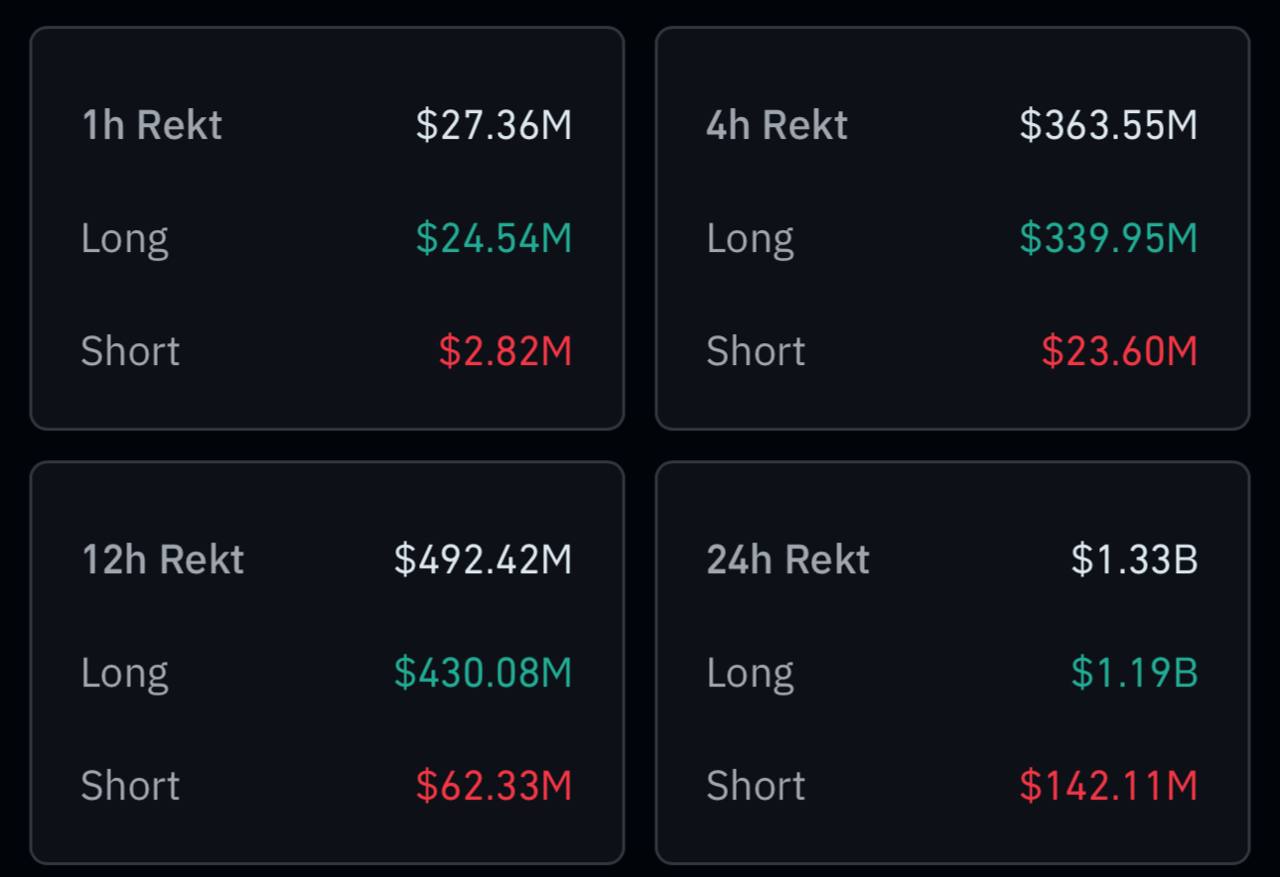The image size is (1280, 877).
Task: Select the 24h Long $1.19B value
Action: click(1134, 672)
